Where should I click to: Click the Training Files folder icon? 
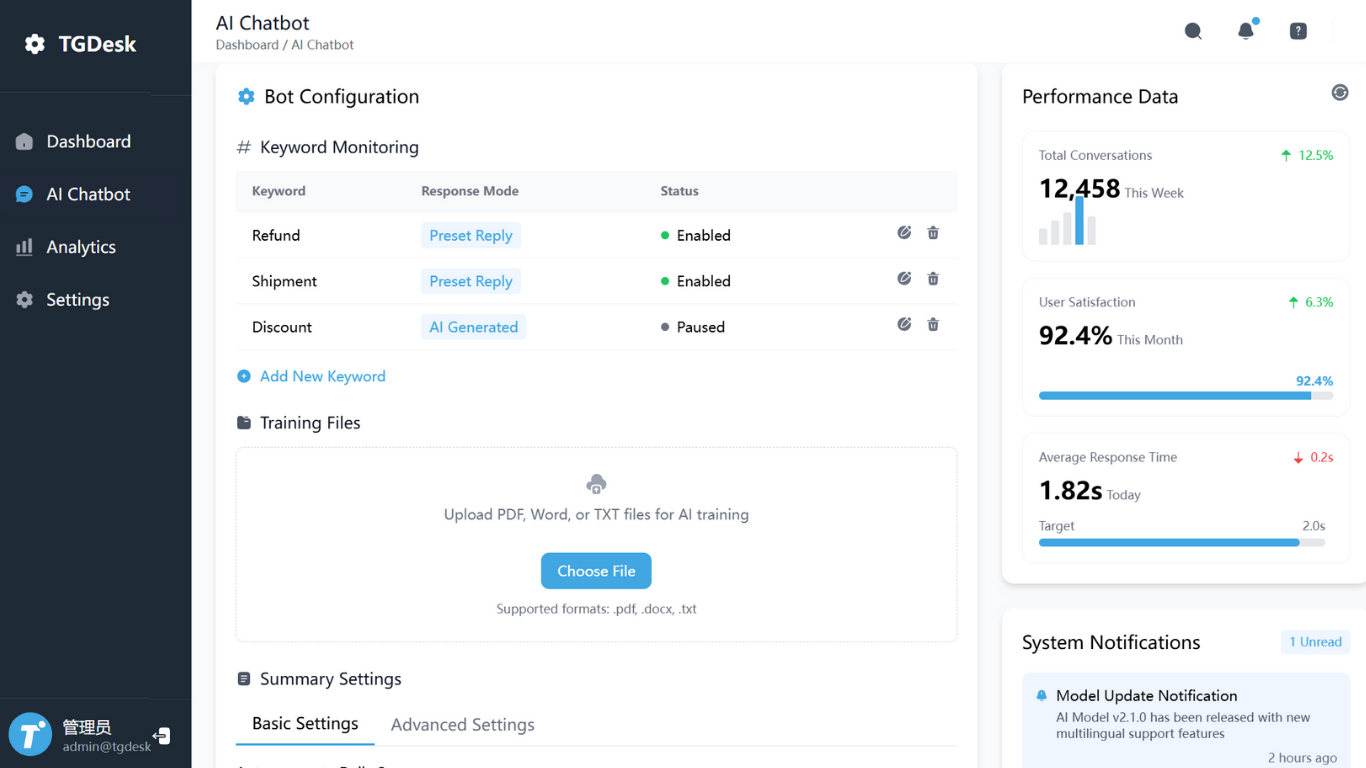(x=244, y=423)
